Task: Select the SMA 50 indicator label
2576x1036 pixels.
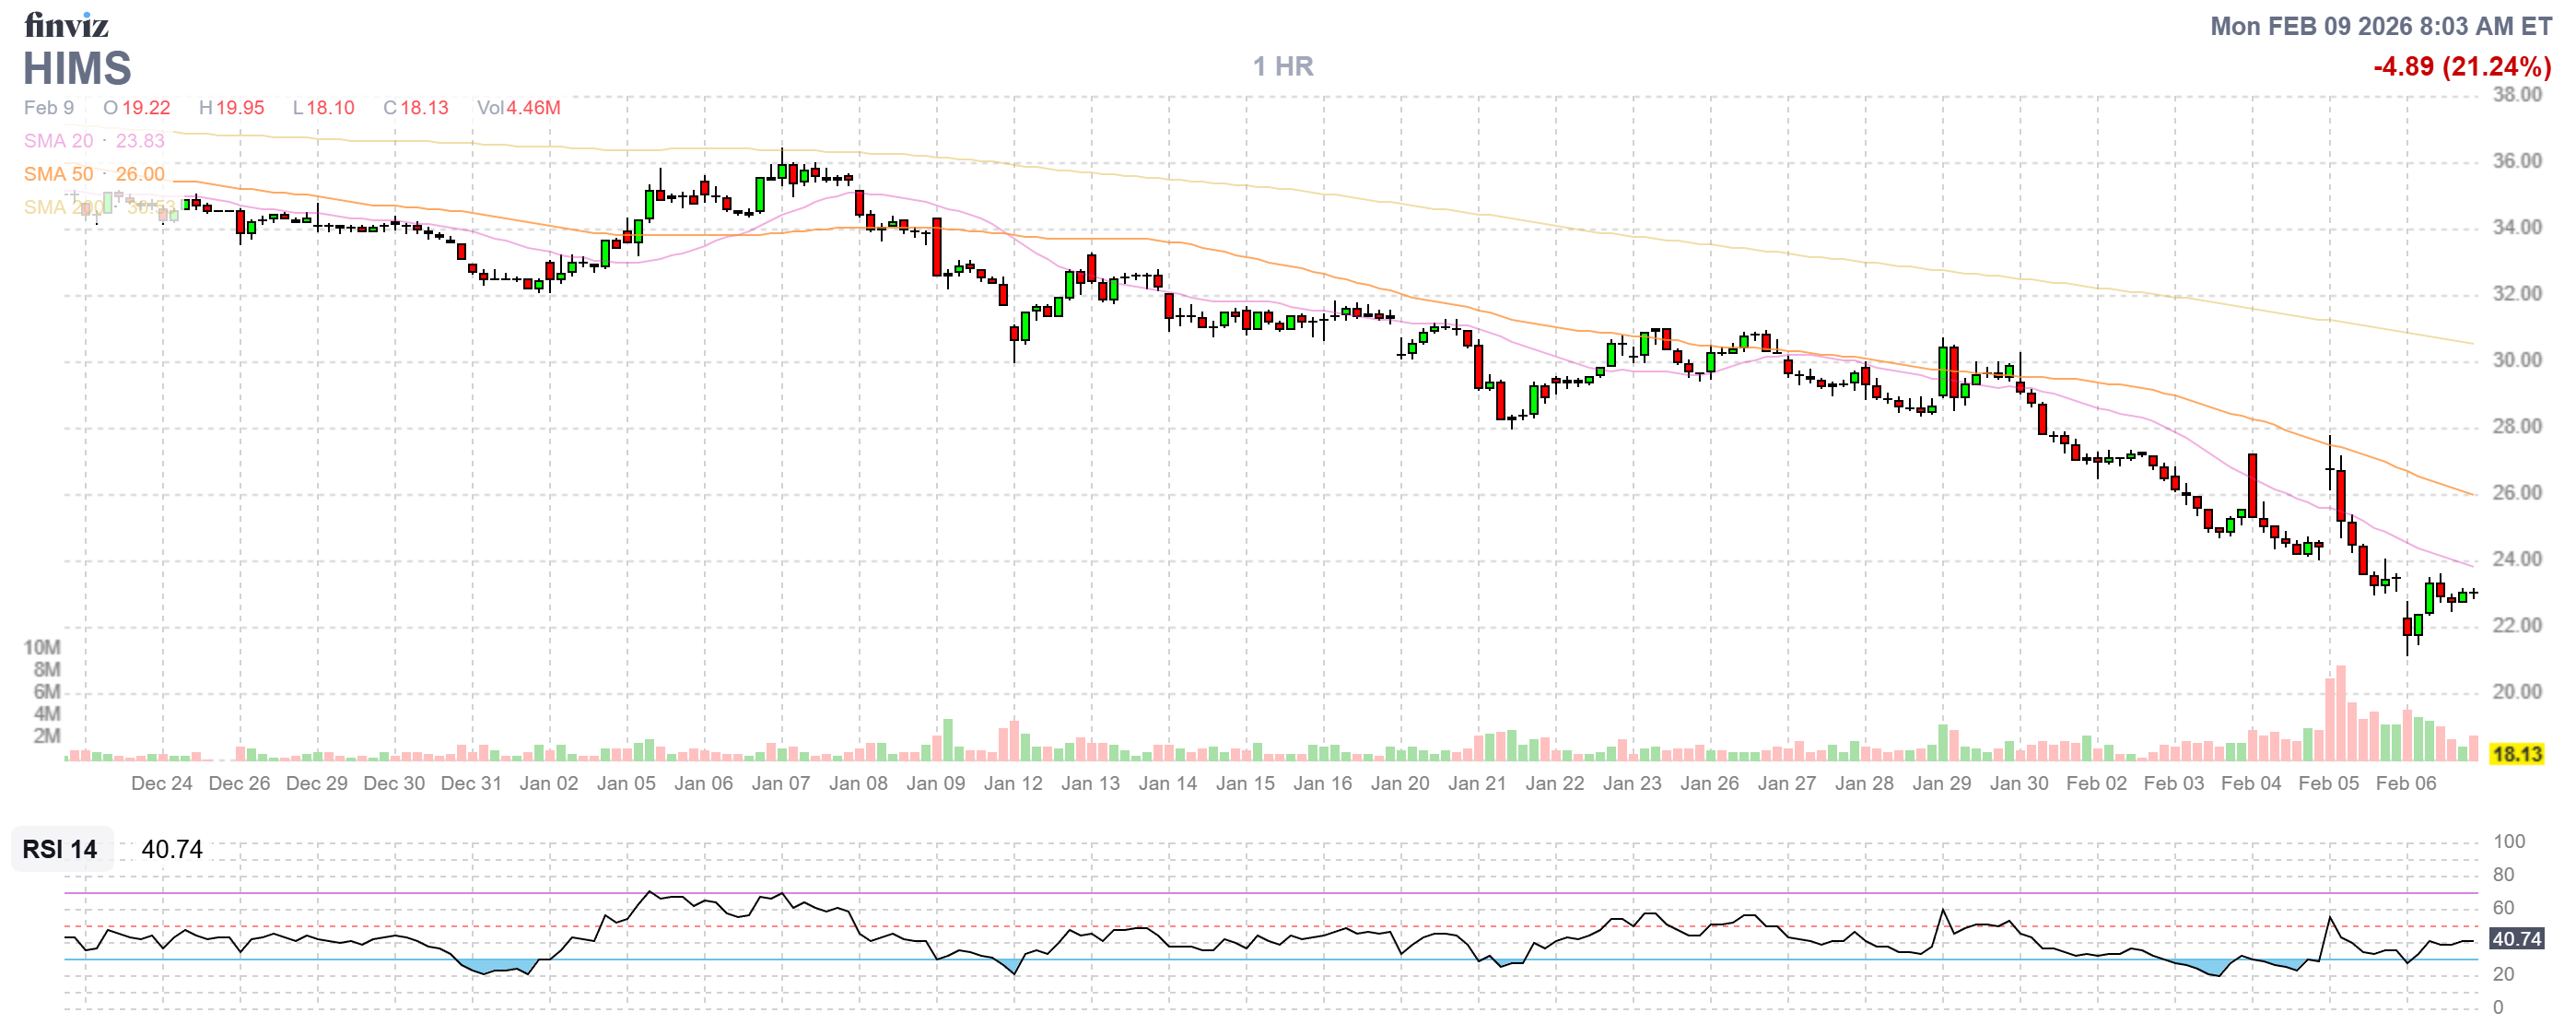Action: click(x=58, y=174)
